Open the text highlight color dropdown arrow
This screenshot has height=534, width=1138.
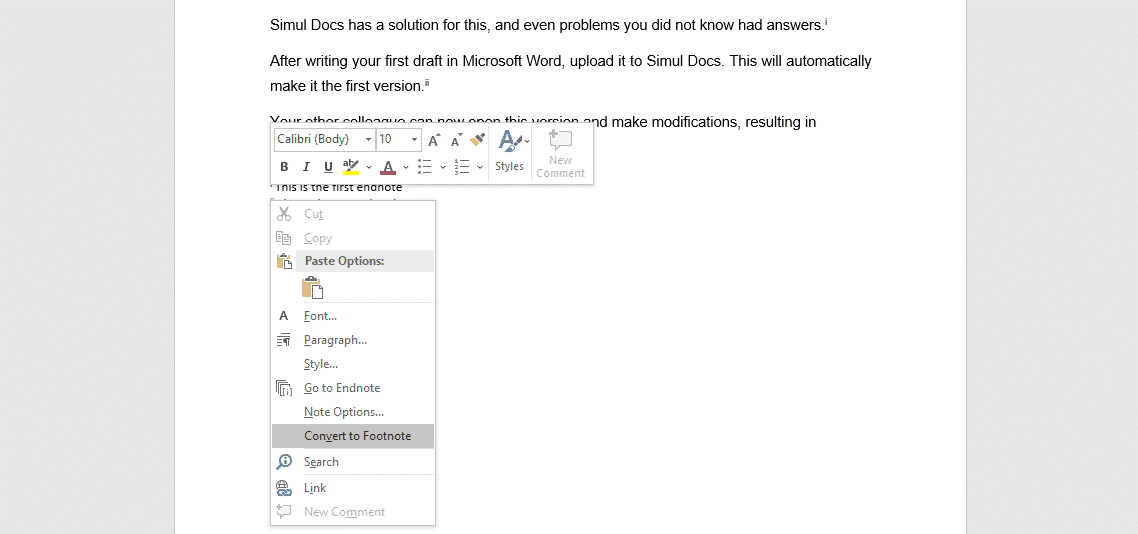pos(369,167)
